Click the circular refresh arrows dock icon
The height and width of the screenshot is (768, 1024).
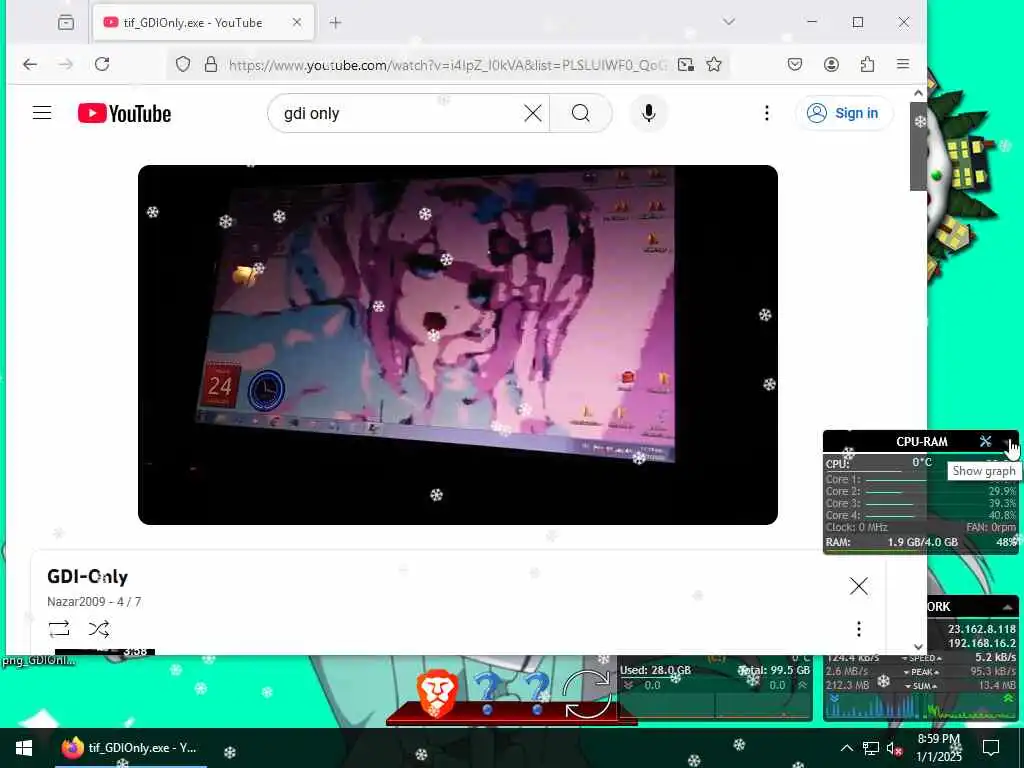click(x=586, y=694)
